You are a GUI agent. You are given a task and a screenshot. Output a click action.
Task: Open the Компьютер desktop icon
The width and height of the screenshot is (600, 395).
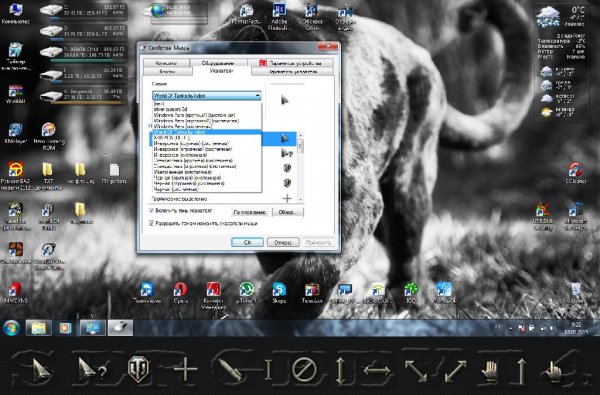pos(15,13)
